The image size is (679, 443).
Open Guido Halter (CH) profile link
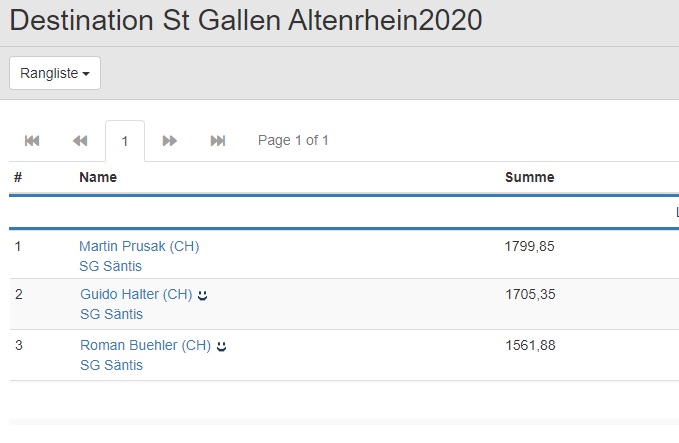(x=136, y=295)
